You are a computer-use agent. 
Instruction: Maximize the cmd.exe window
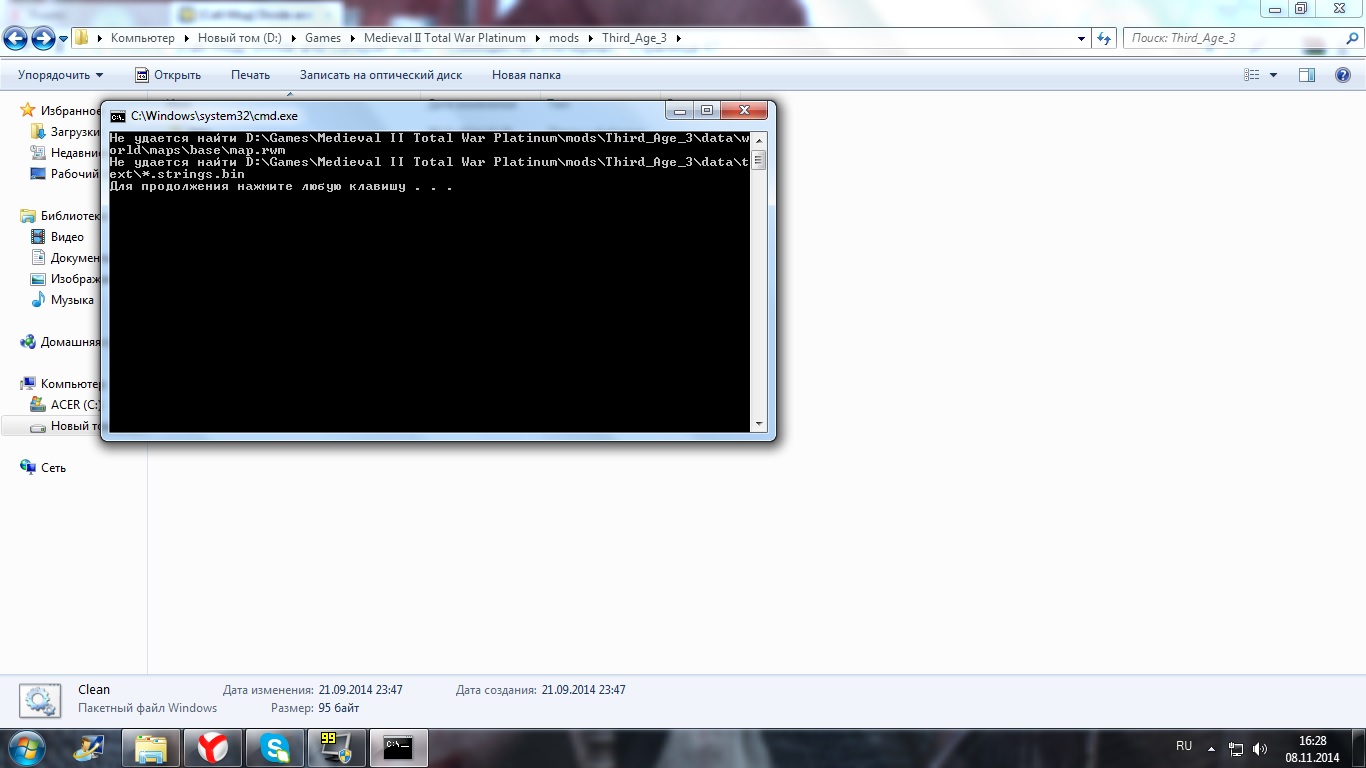[707, 111]
